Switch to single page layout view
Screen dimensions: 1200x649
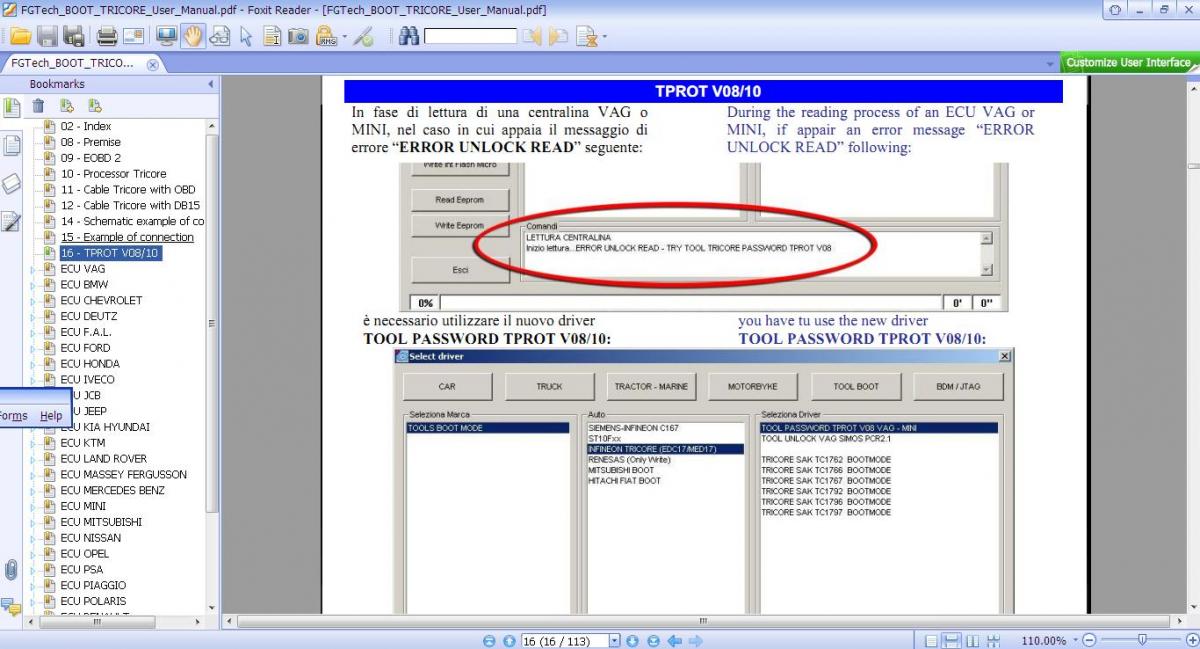pos(932,641)
